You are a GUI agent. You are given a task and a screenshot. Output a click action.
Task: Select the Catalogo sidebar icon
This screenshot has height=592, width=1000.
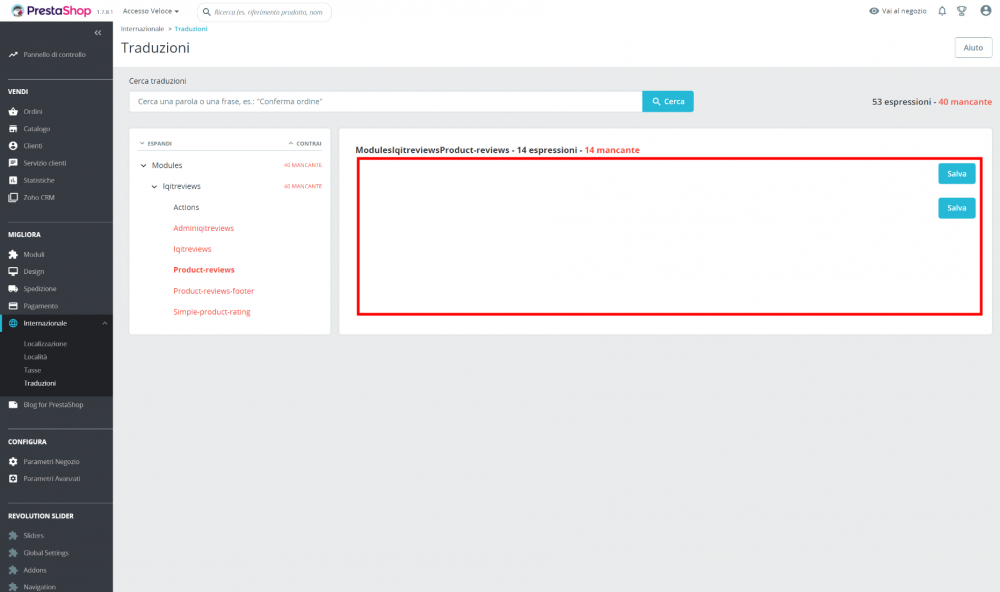click(x=13, y=128)
